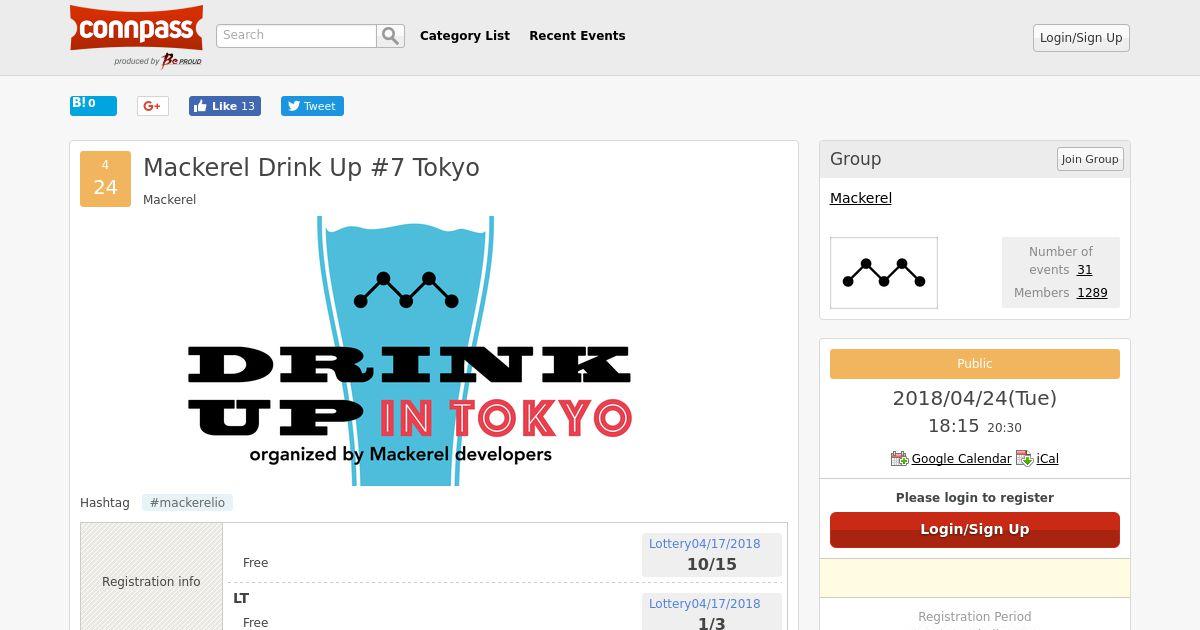This screenshot has width=1200, height=630.
Task: Click the Group panel heading
Action: 856,159
